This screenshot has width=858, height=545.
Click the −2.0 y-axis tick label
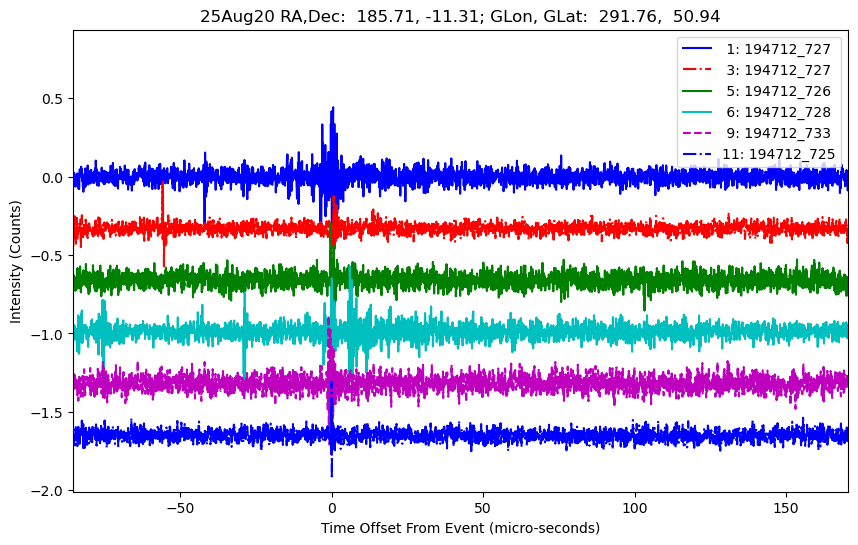[47, 491]
